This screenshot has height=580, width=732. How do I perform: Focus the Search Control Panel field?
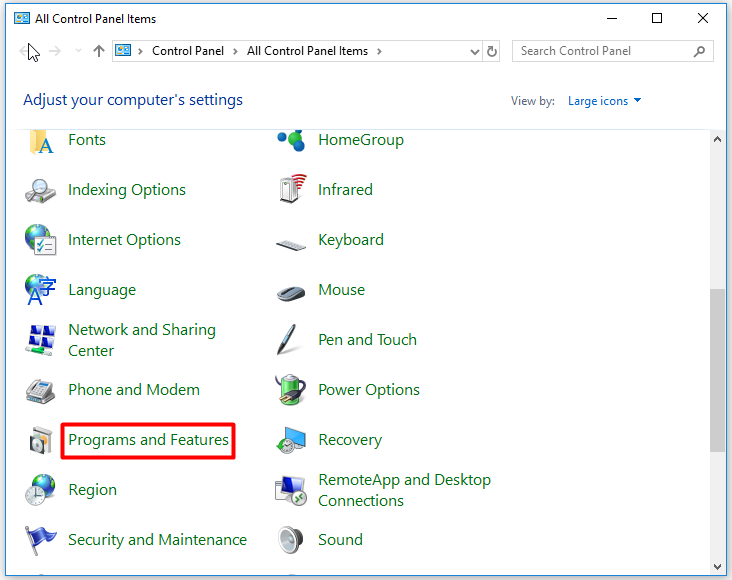(612, 51)
